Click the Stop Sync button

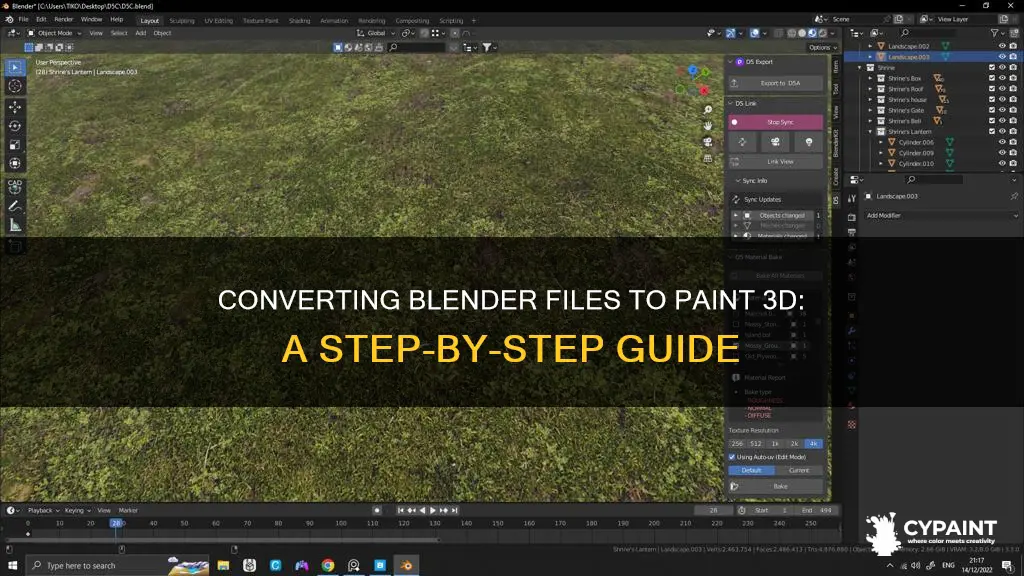point(776,122)
